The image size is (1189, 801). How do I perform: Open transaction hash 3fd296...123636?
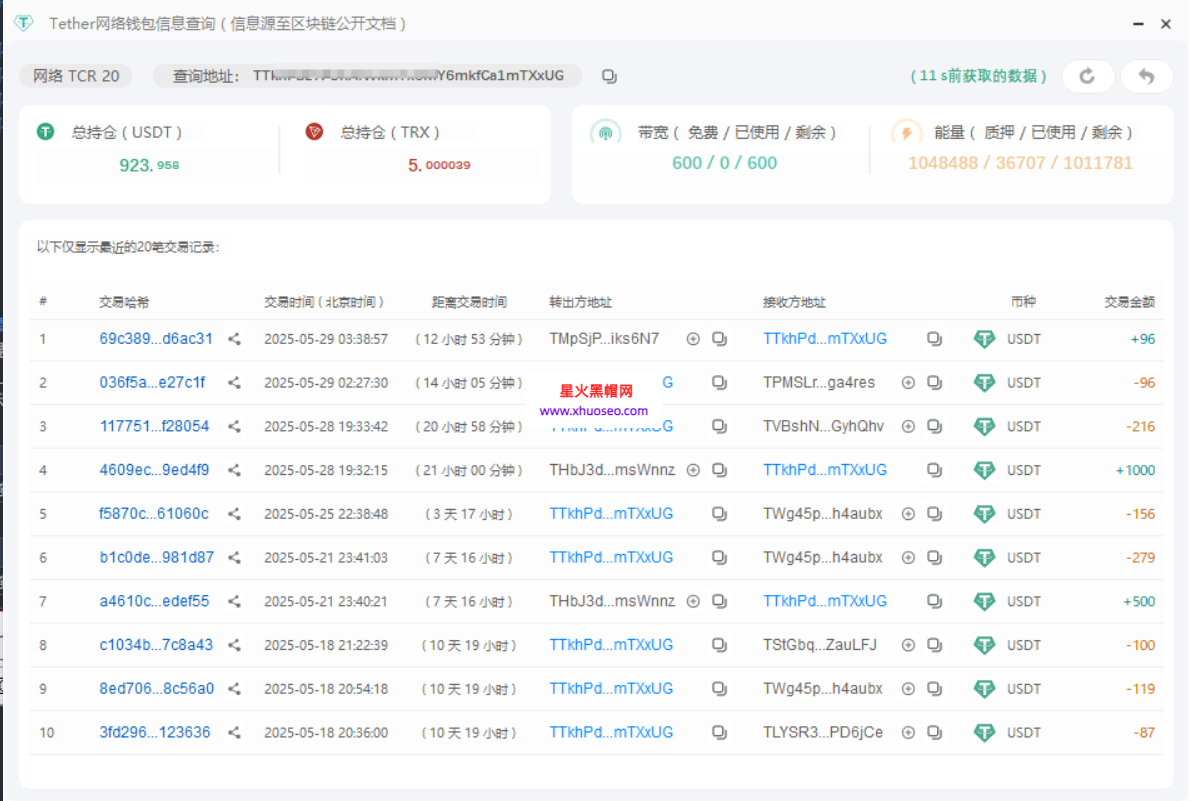[x=155, y=733]
